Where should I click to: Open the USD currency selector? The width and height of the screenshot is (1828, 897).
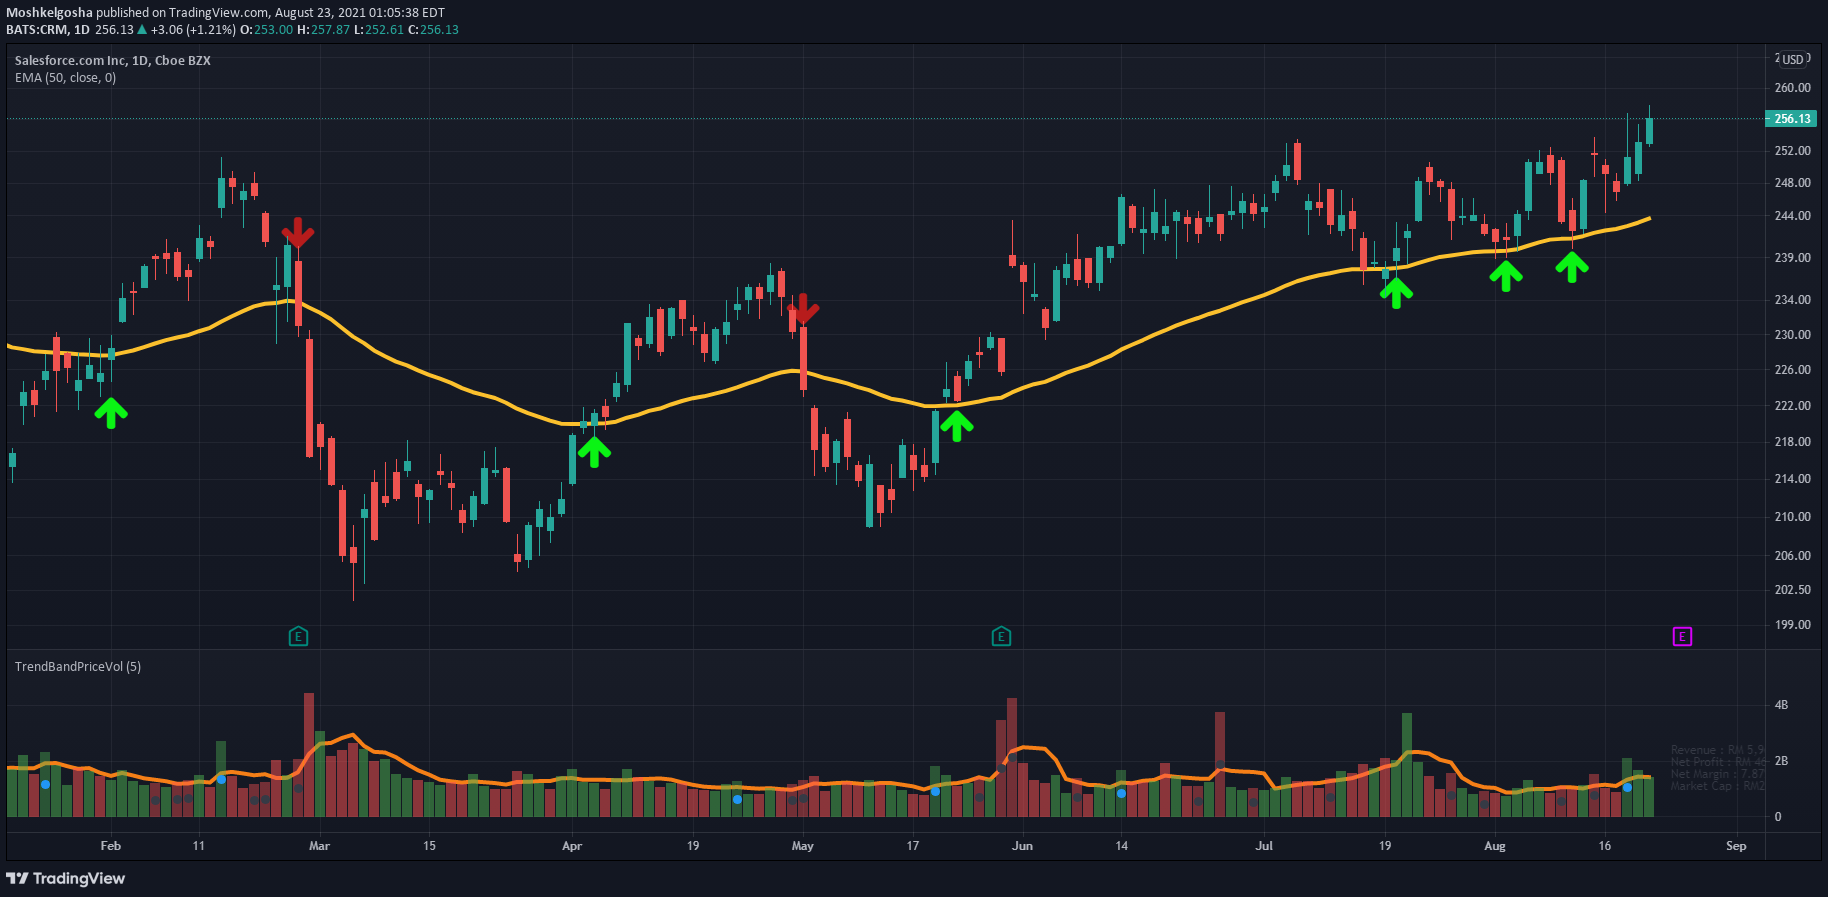1793,59
